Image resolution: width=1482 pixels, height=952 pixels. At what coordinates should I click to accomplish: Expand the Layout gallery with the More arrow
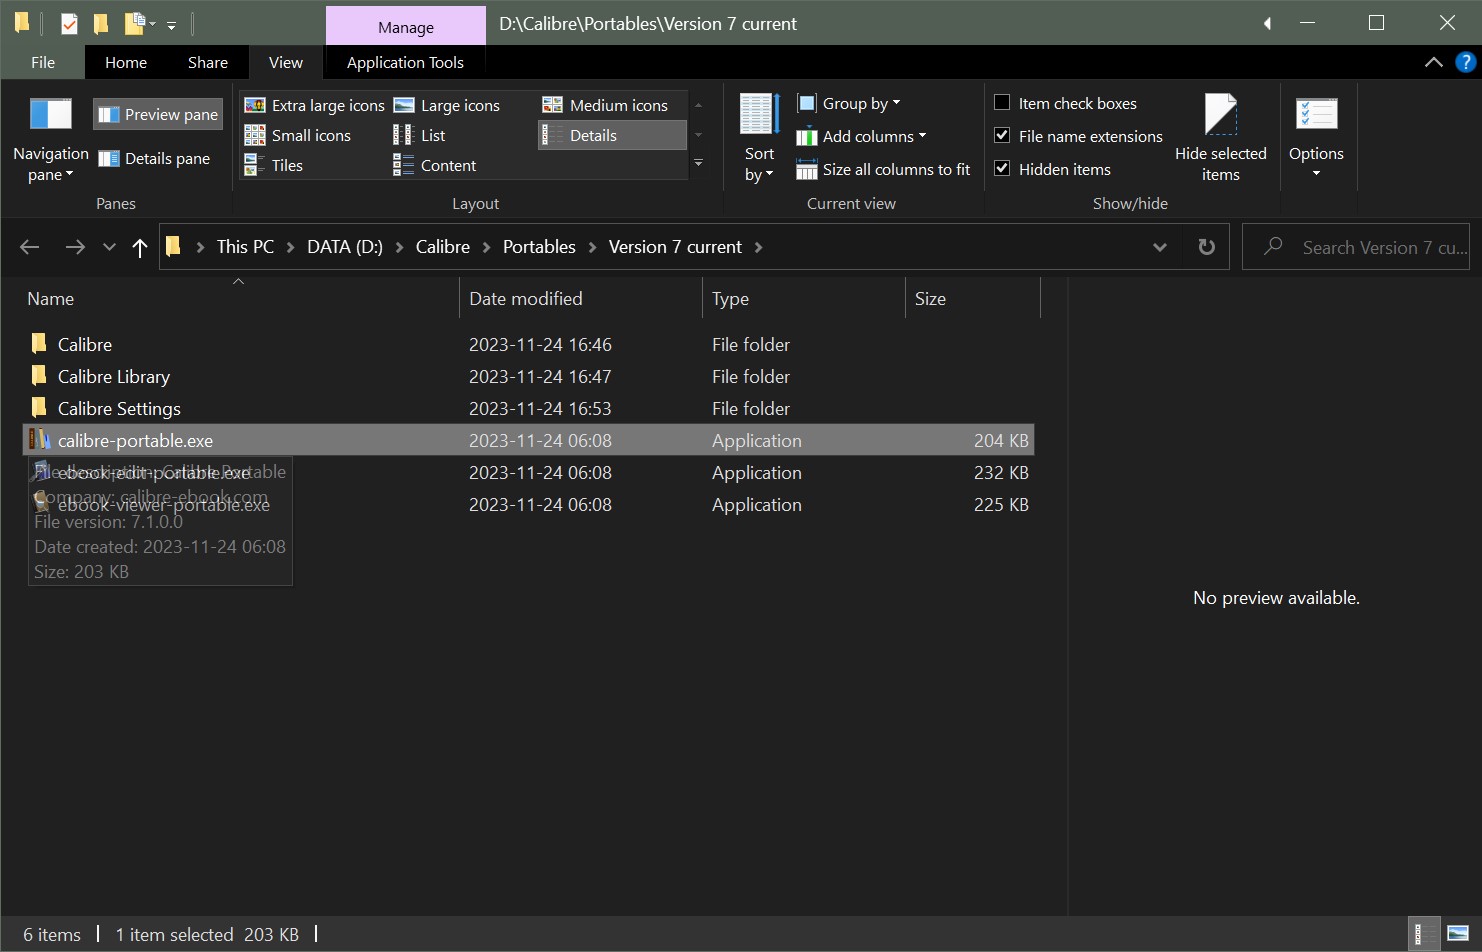pyautogui.click(x=698, y=163)
